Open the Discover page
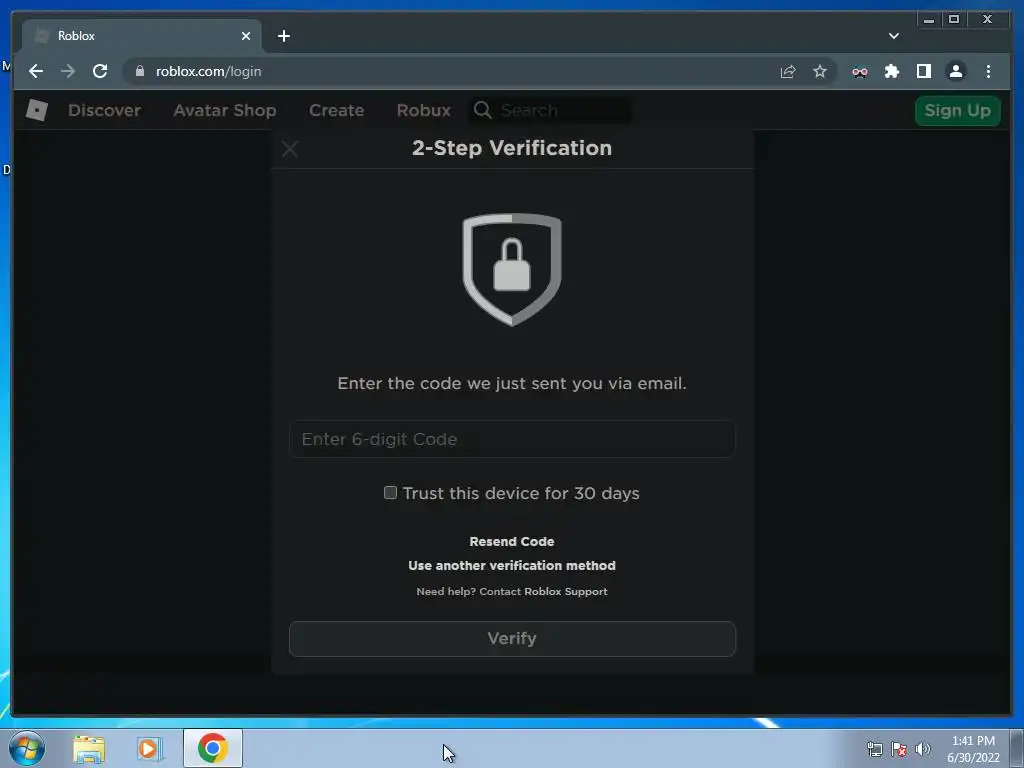The height and width of the screenshot is (768, 1024). tap(104, 110)
